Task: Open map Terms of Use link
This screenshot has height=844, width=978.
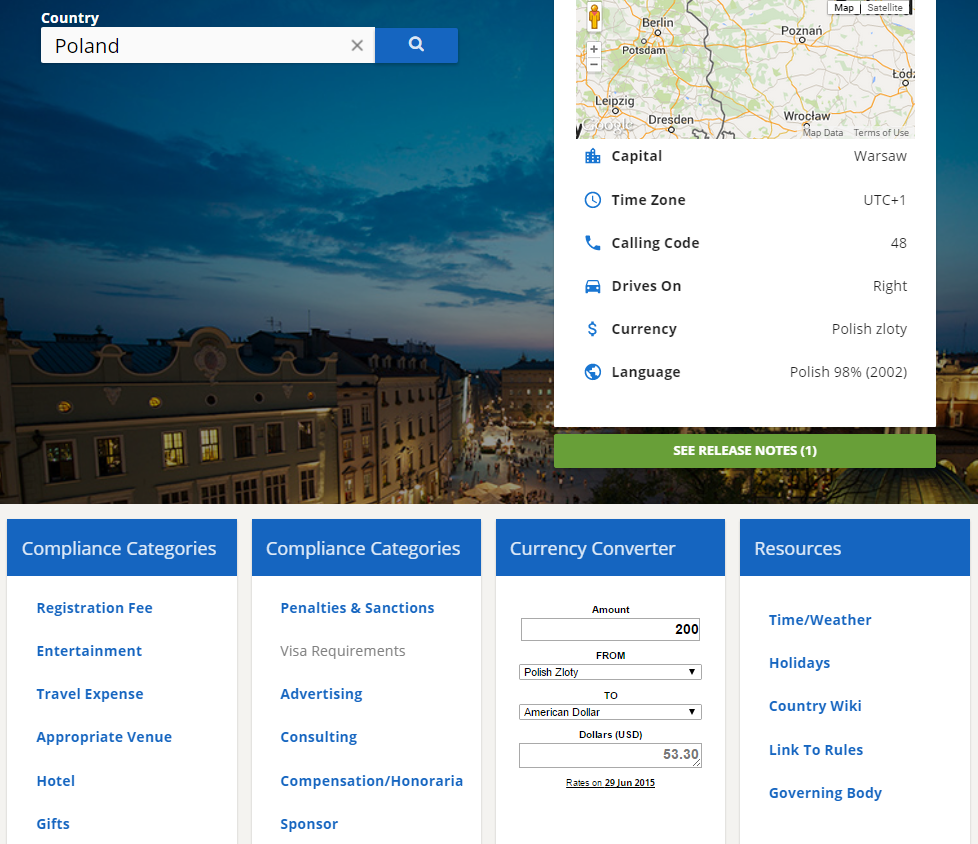Action: coord(881,132)
